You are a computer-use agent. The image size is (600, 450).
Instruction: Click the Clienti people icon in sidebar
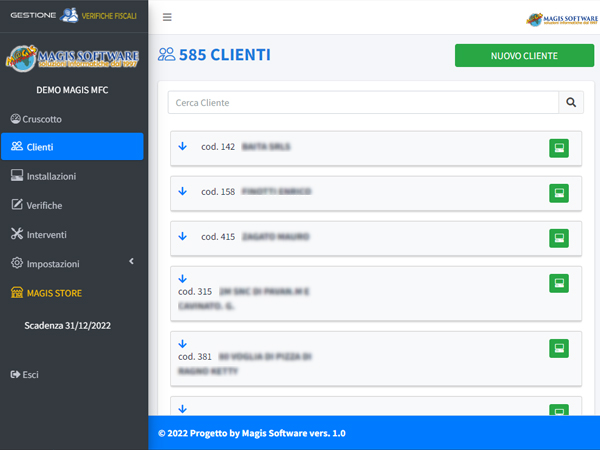point(17,146)
